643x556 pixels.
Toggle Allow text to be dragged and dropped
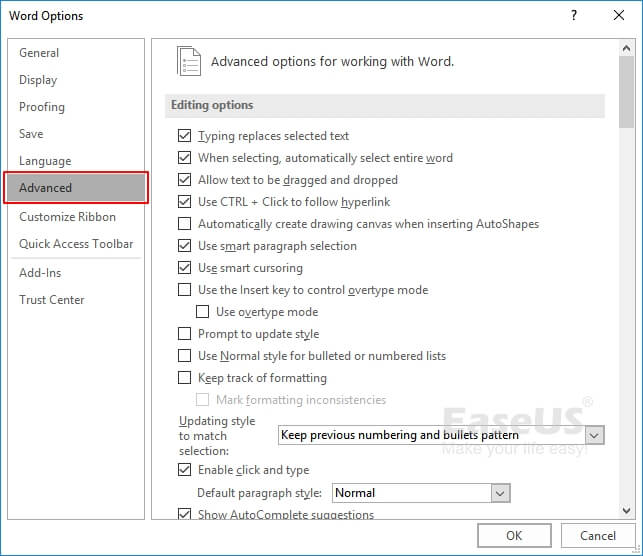tap(184, 180)
